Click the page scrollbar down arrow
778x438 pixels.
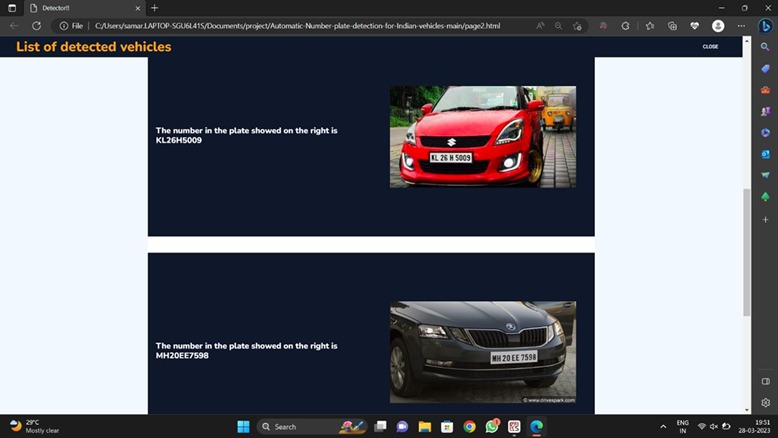click(x=747, y=410)
